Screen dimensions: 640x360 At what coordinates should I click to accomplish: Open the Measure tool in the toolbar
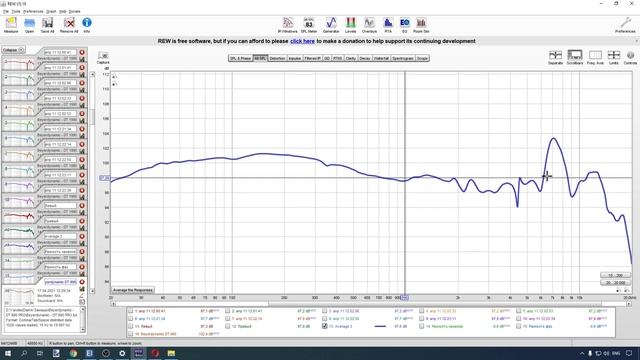pyautogui.click(x=11, y=24)
